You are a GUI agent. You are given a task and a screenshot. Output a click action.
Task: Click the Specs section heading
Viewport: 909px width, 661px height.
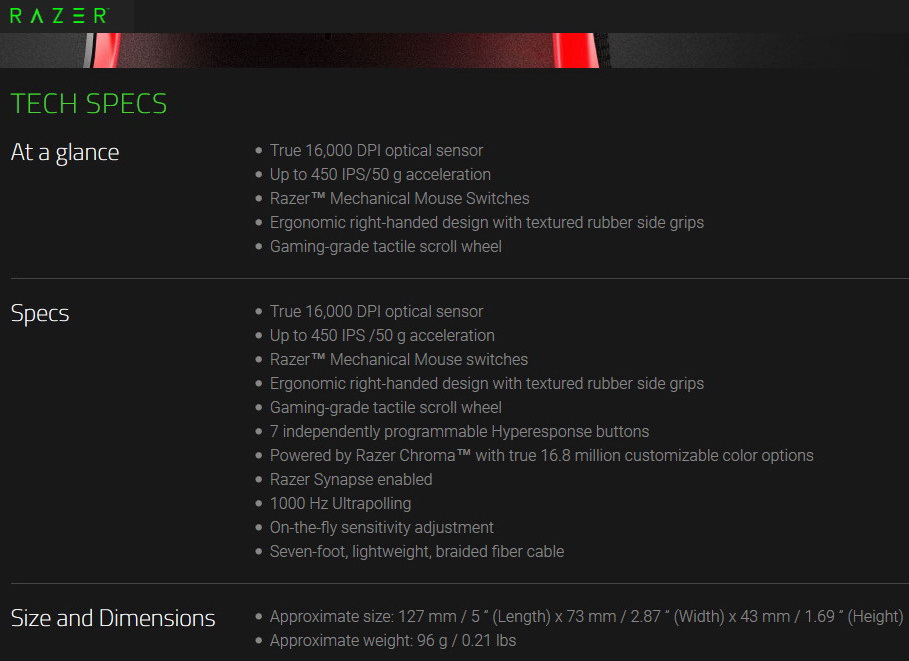point(40,313)
